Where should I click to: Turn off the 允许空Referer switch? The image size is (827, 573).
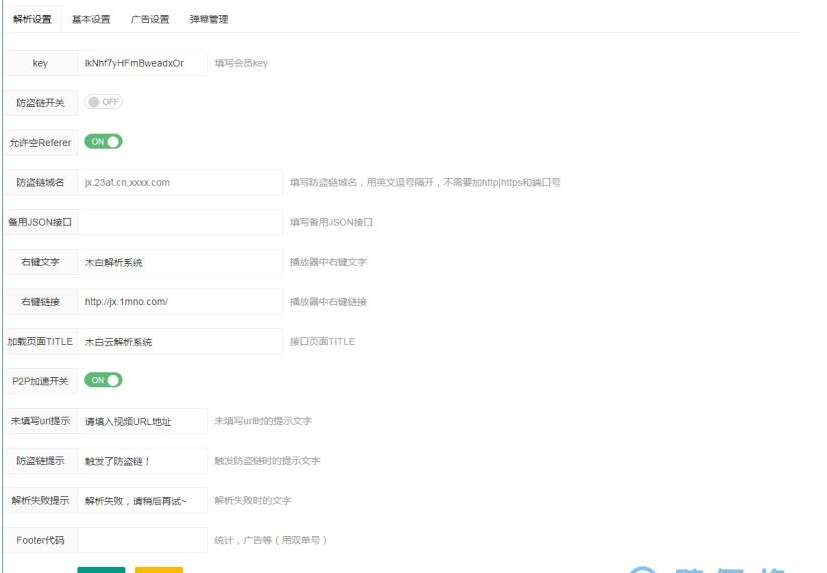103,142
